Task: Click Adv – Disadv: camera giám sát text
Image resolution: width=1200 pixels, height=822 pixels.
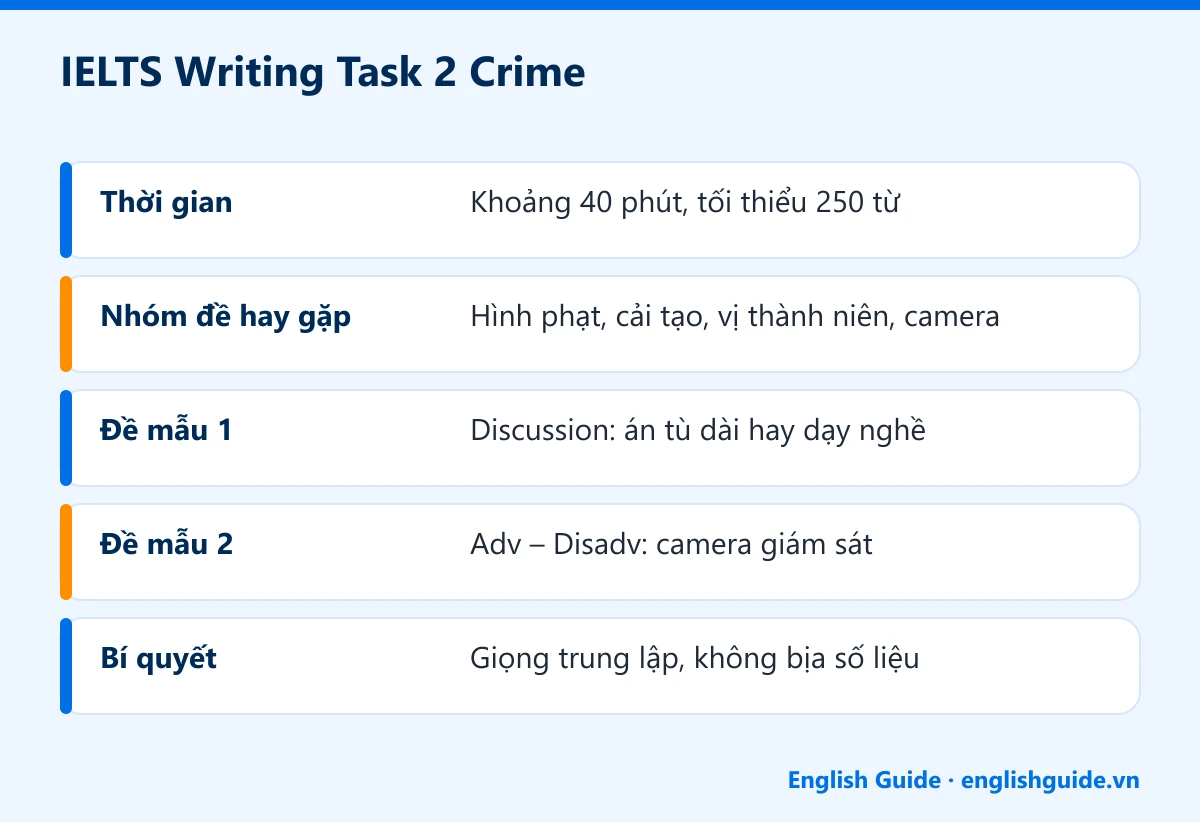Action: point(671,545)
